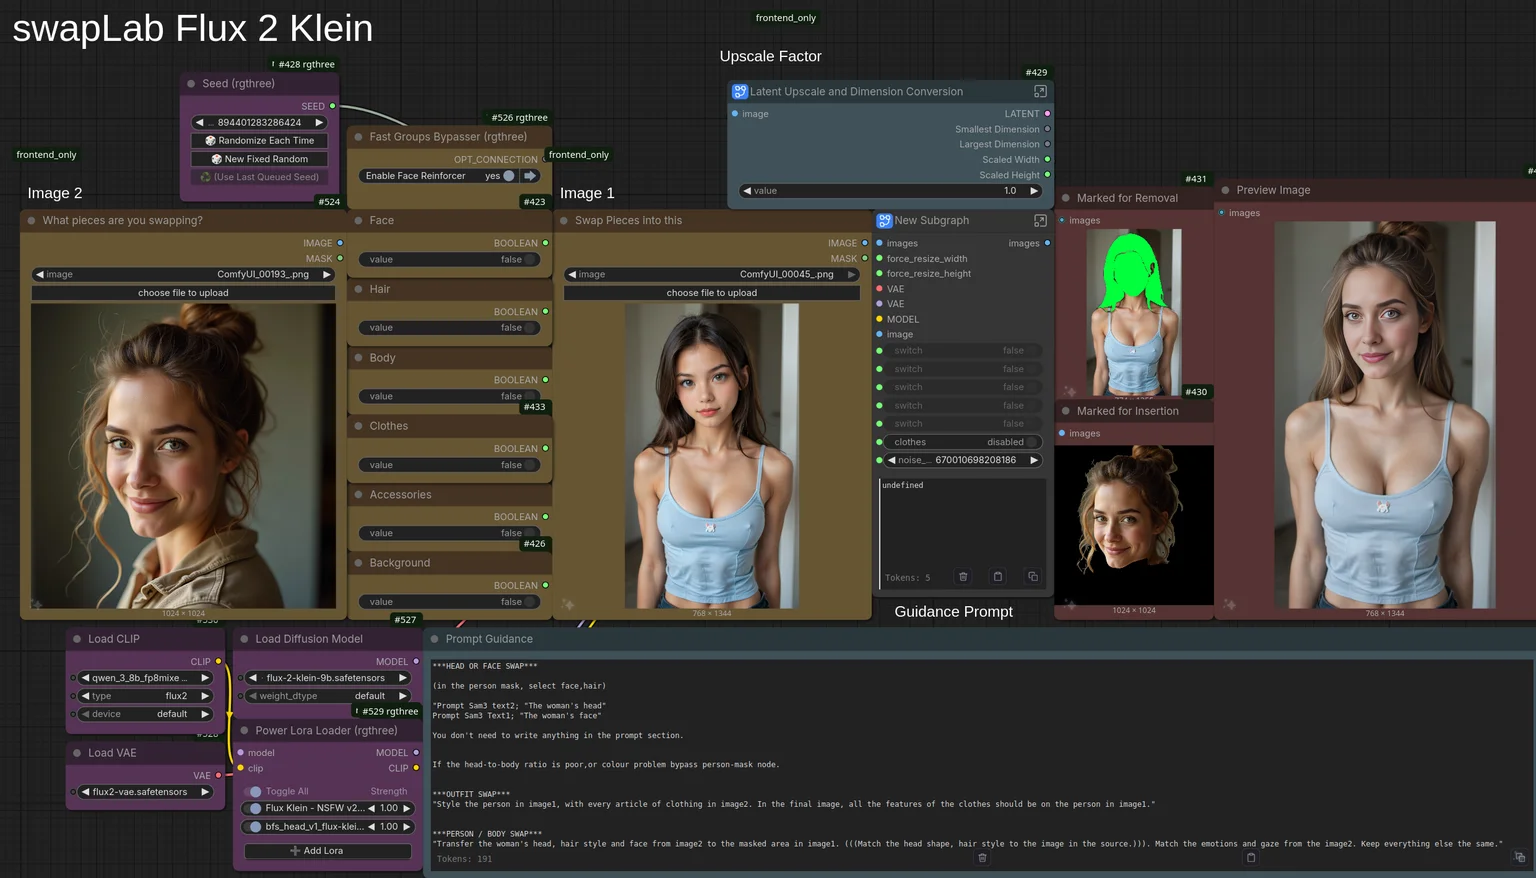Open the New Subgraph expand icon

1040,220
